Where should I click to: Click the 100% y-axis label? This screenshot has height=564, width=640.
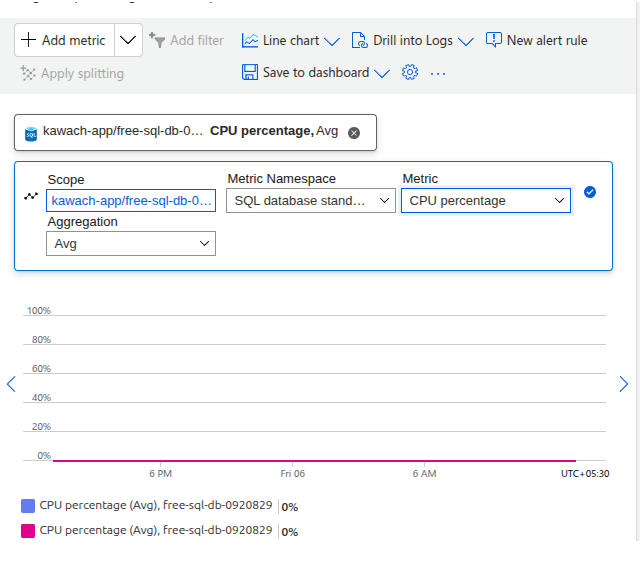39,311
